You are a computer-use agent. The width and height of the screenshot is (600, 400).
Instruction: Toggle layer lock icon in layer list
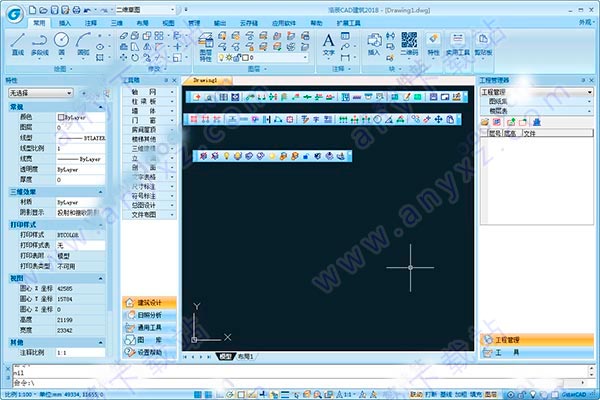pyautogui.click(x=237, y=58)
